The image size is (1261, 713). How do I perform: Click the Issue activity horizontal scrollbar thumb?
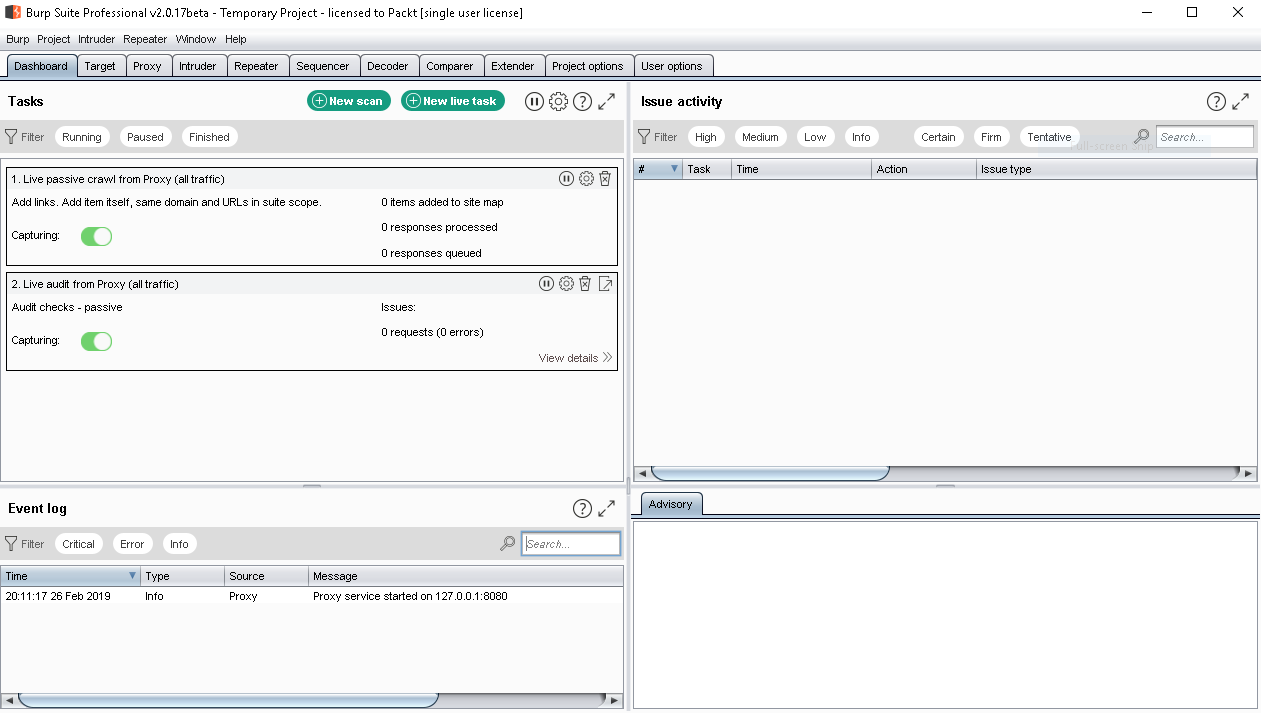[x=770, y=473]
